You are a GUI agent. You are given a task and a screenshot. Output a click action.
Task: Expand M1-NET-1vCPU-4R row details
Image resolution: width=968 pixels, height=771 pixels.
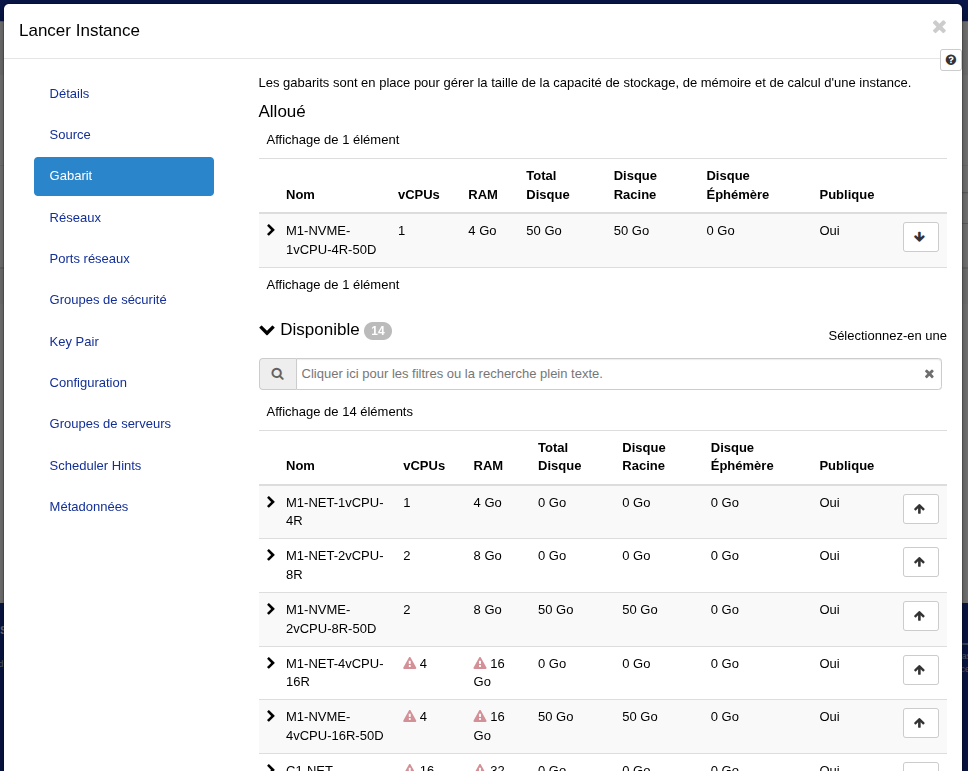click(271, 502)
